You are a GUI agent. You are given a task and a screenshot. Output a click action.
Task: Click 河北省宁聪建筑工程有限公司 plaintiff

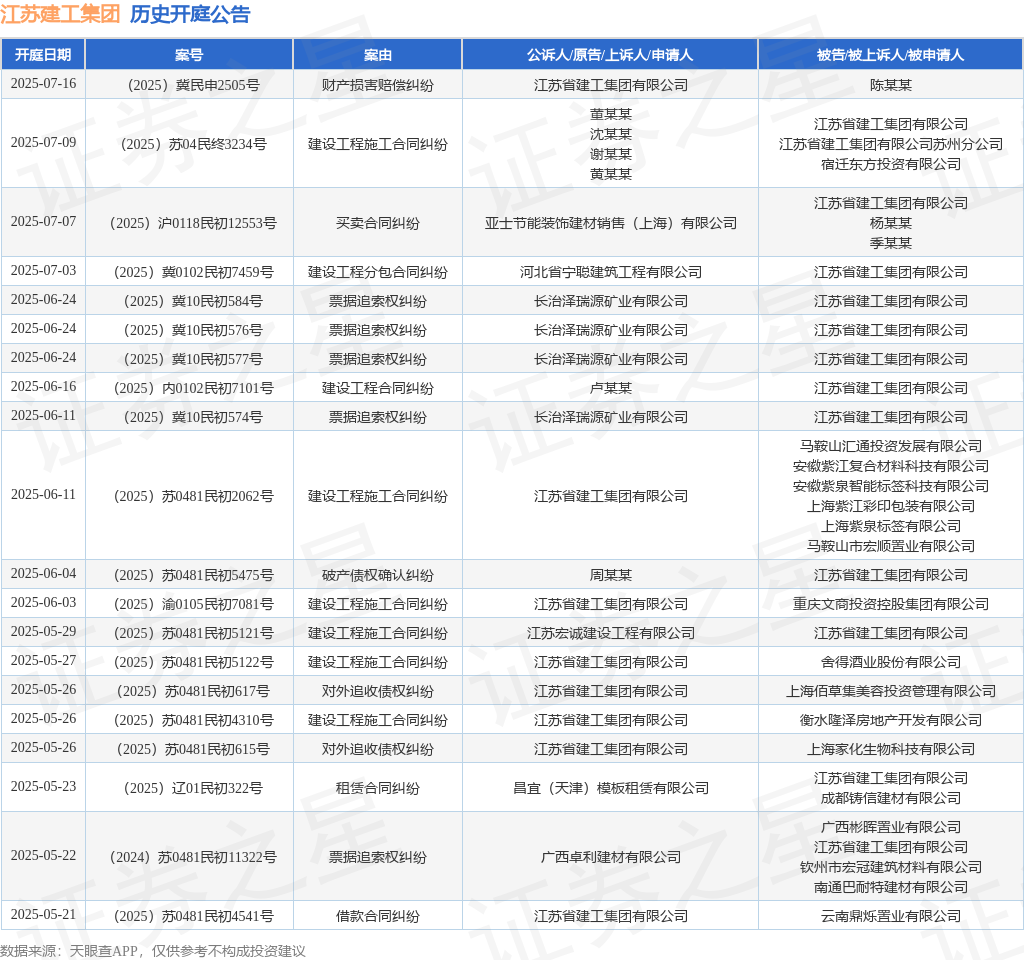(x=611, y=272)
